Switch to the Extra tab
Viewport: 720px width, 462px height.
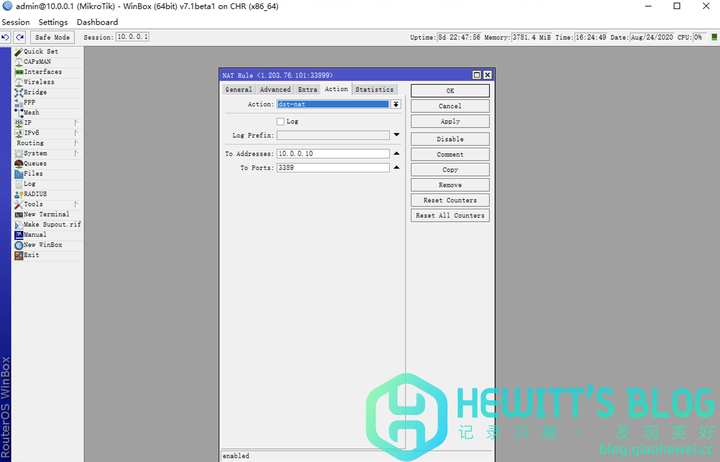point(307,90)
